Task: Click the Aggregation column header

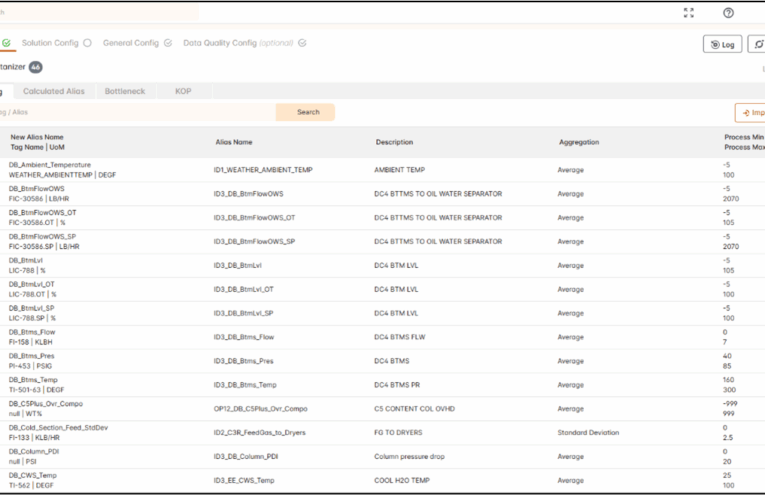Action: 579,142
